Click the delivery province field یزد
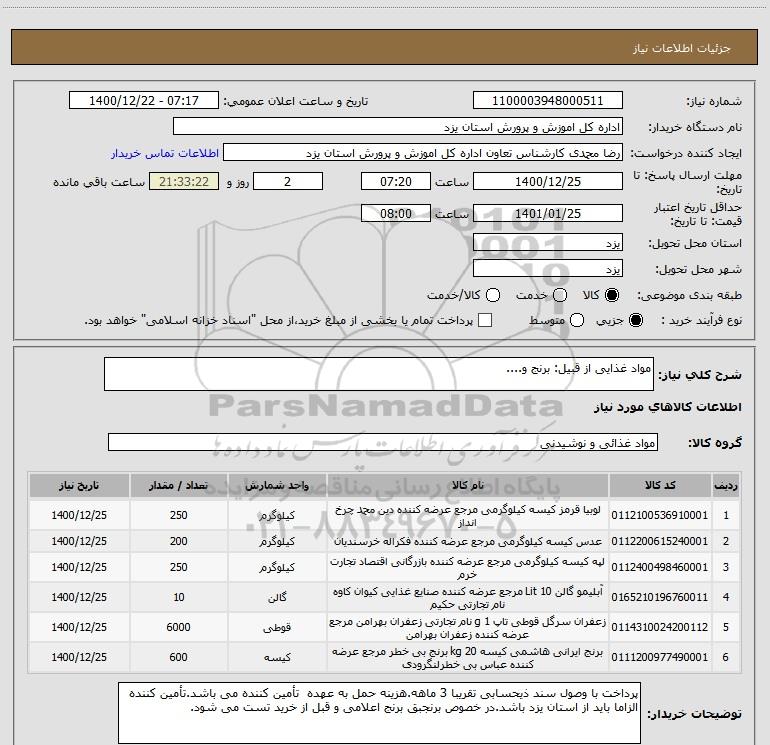Viewport: 770px width, 745px height. 548,243
